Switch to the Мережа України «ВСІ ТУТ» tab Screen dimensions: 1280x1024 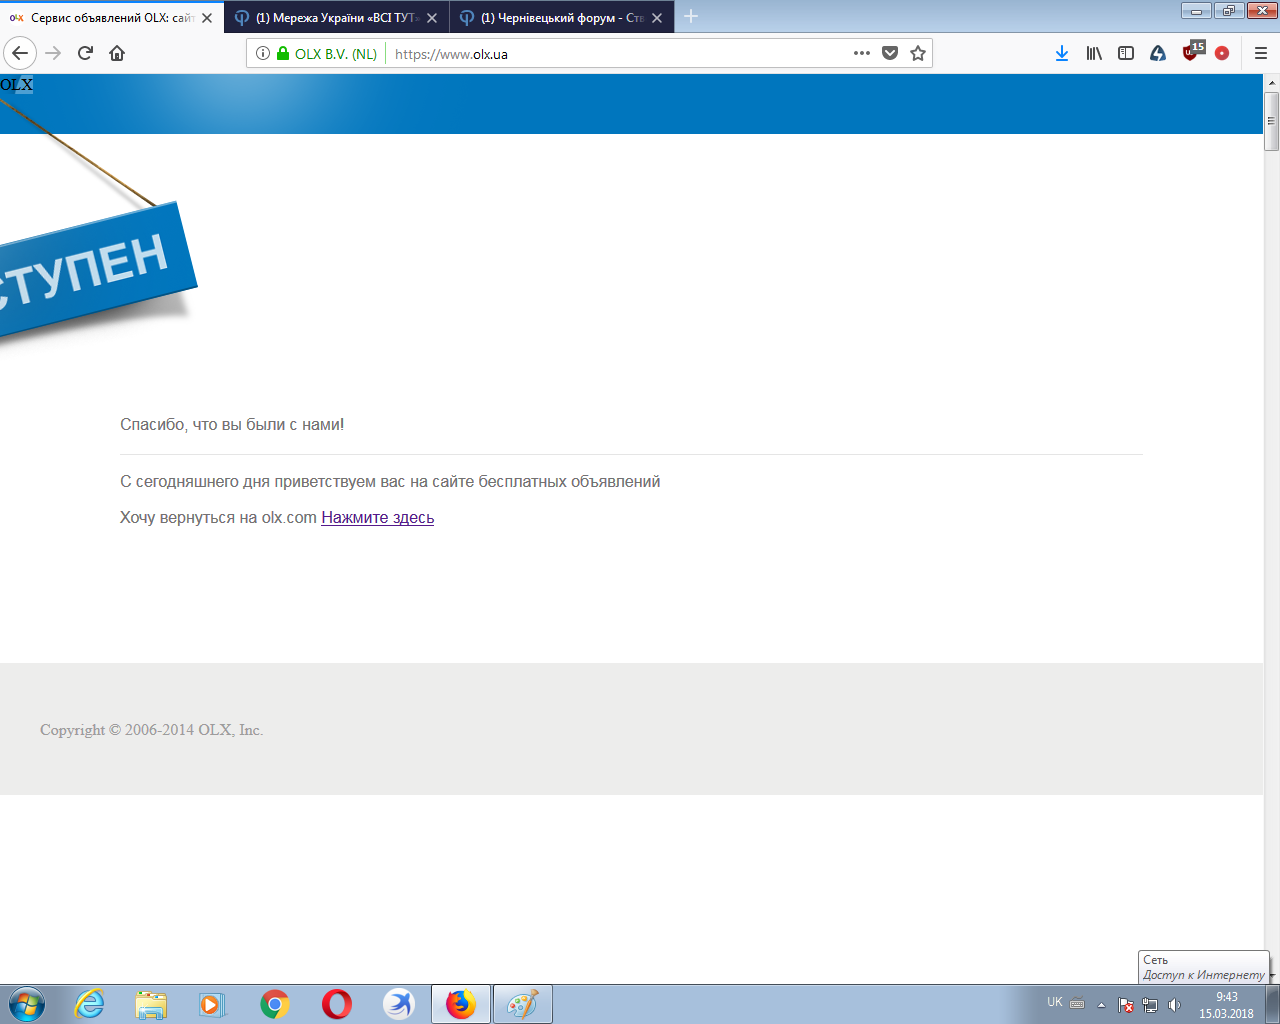pos(335,17)
